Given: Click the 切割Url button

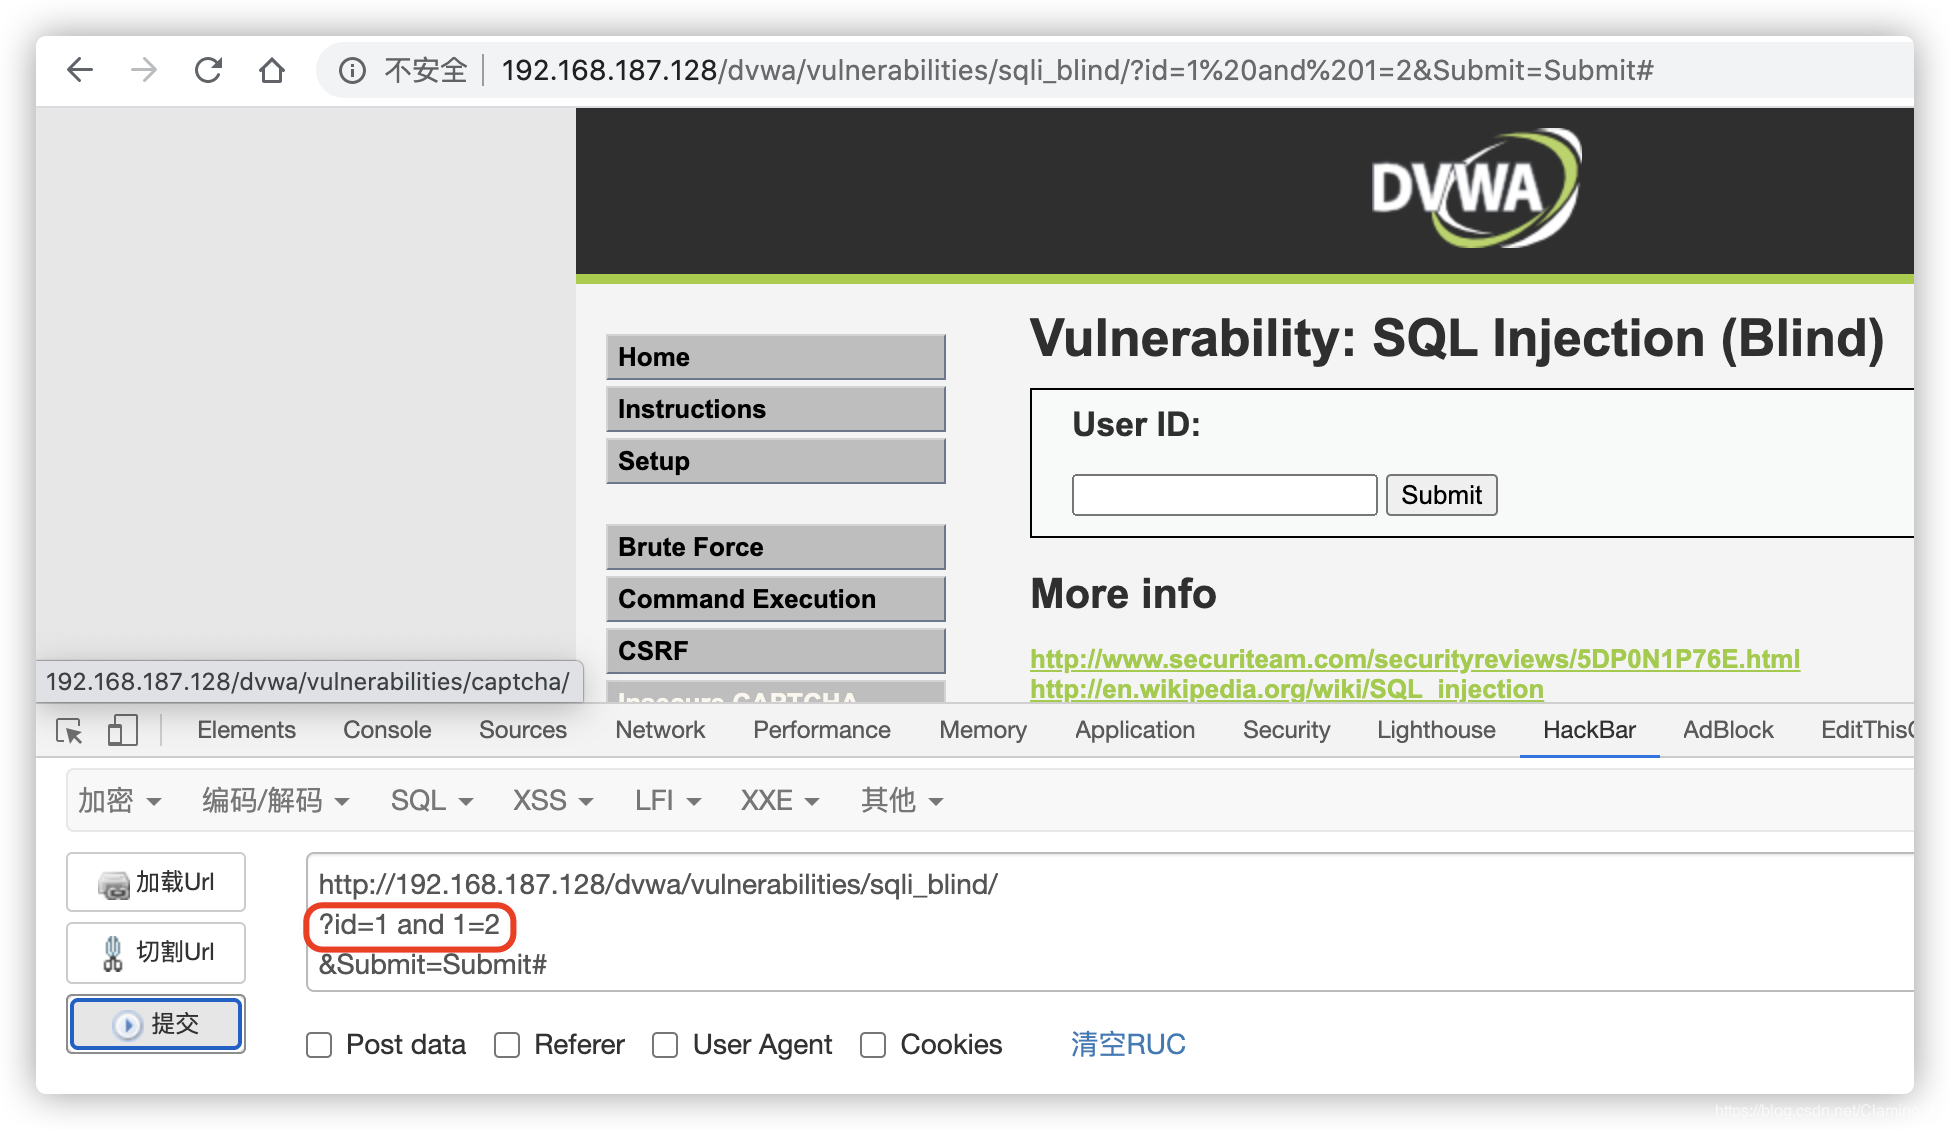Looking at the screenshot, I should pyautogui.click(x=156, y=952).
